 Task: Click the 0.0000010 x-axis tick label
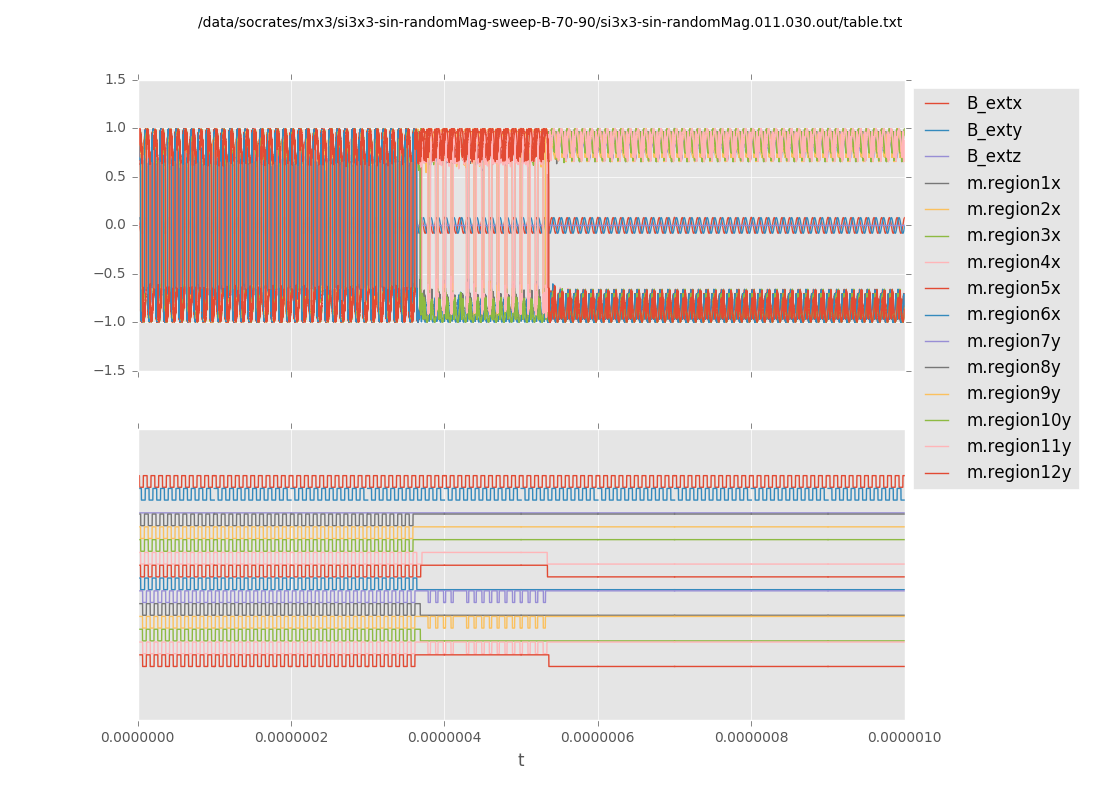(903, 737)
